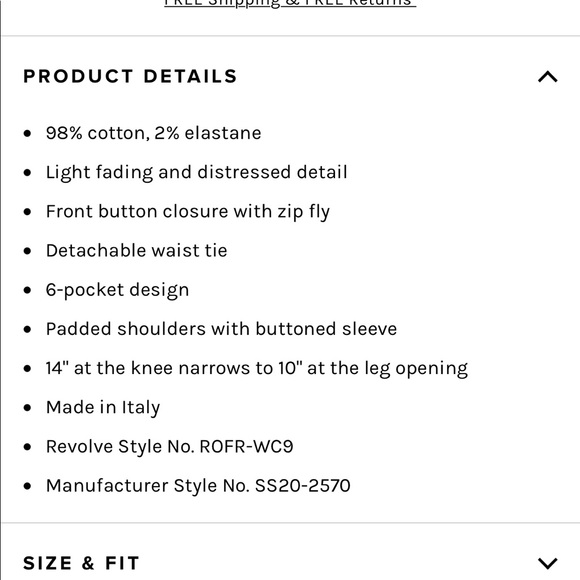This screenshot has height=580, width=580.
Task: Select the manufacturer style number SS20-2570
Action: click(303, 486)
